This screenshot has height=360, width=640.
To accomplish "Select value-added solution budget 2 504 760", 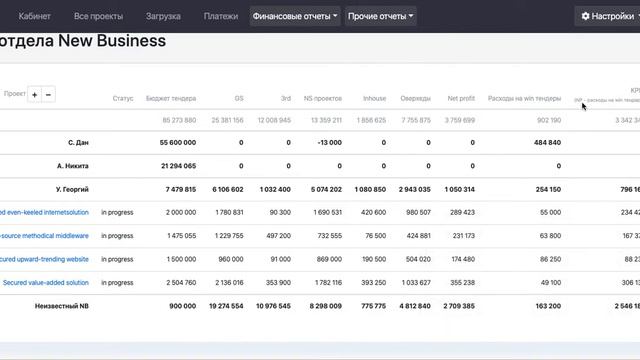I will click(x=181, y=282).
